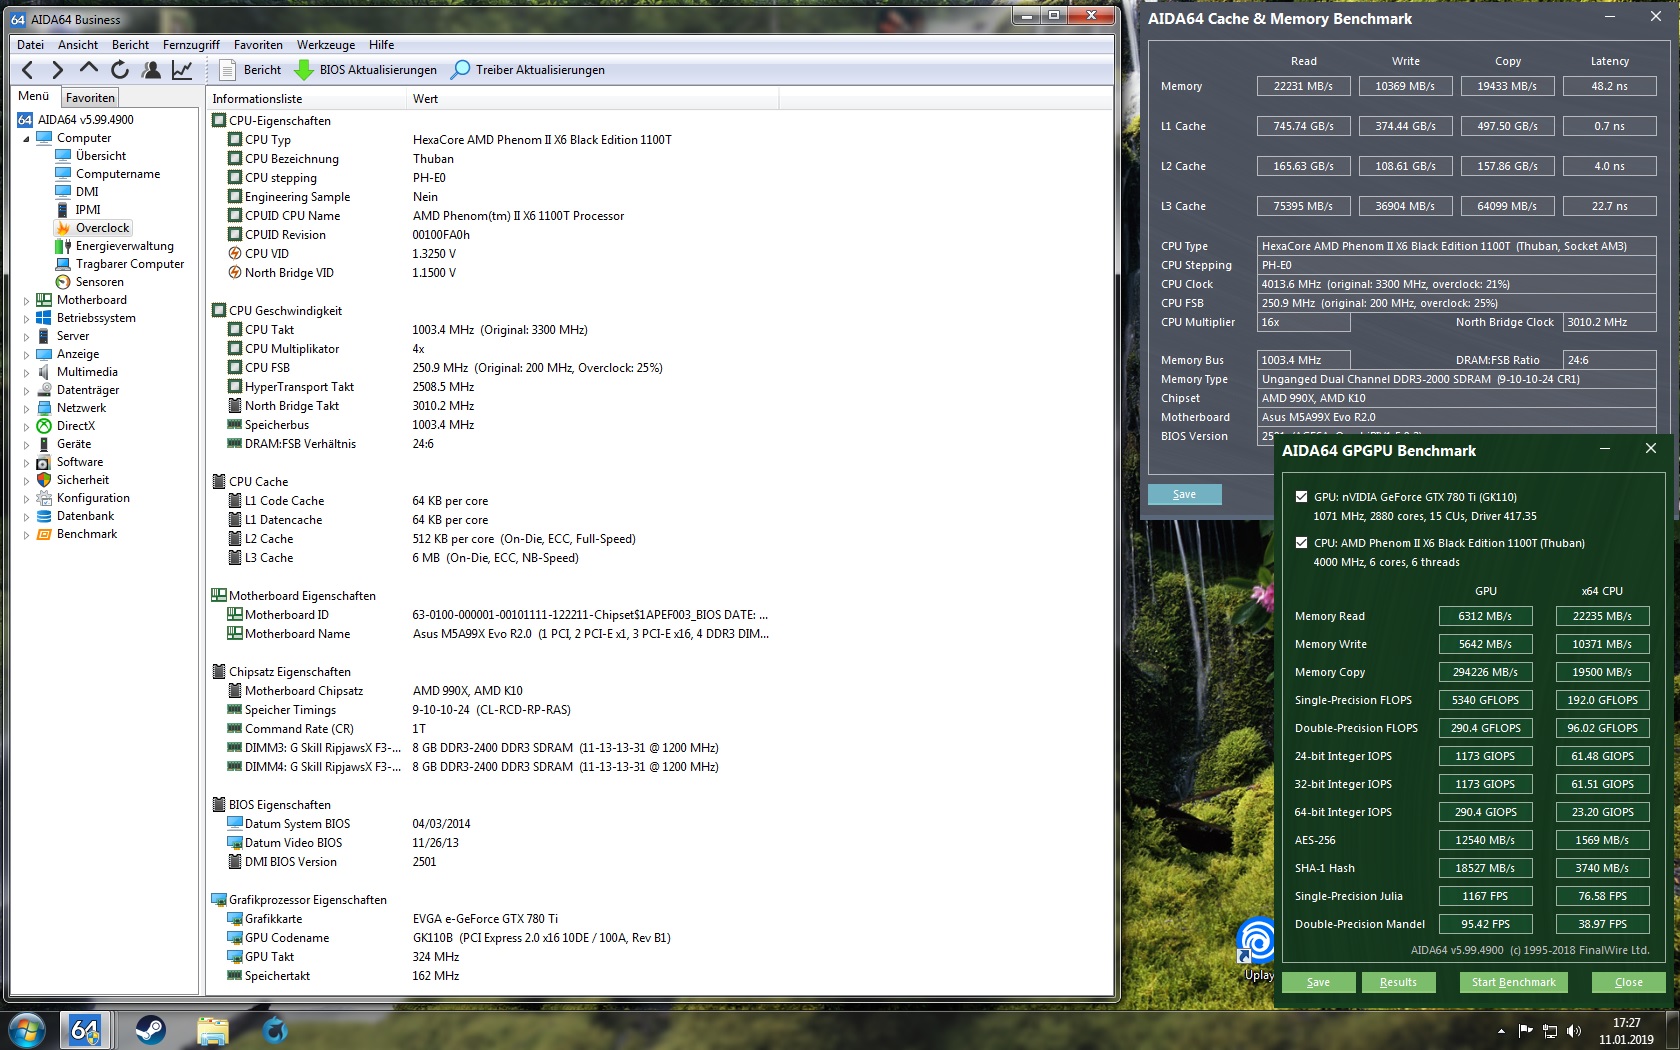Click Results in GPGPU Benchmark window
Viewport: 1680px width, 1050px height.
coord(1398,982)
